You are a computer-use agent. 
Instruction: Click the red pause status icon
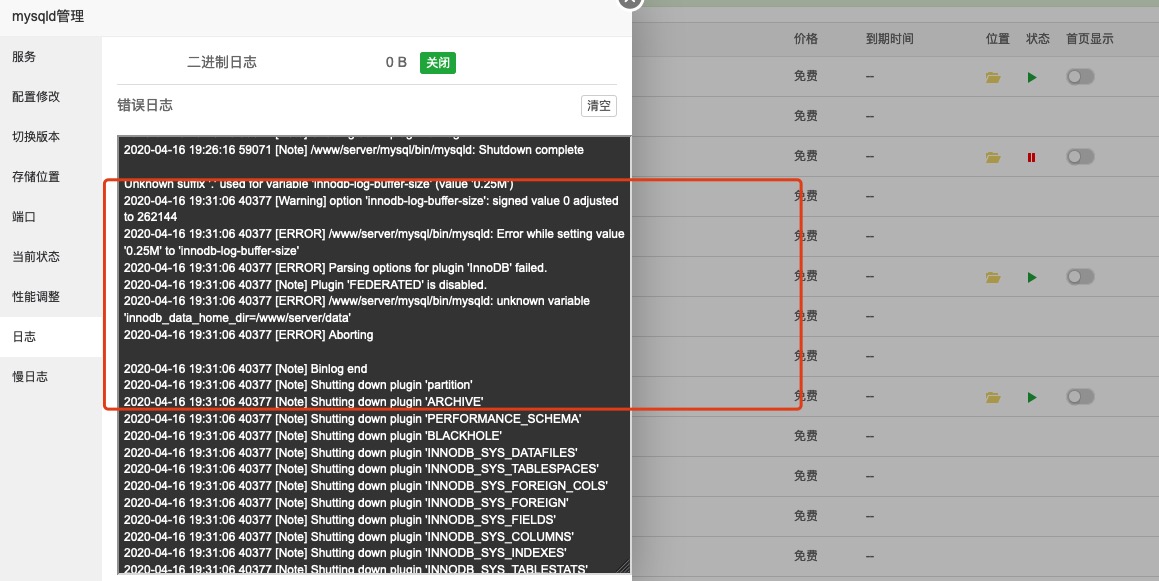pos(1031,157)
